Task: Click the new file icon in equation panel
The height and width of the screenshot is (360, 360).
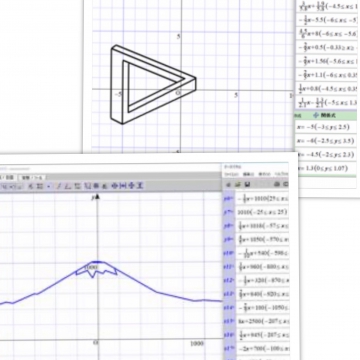Action: click(x=228, y=184)
